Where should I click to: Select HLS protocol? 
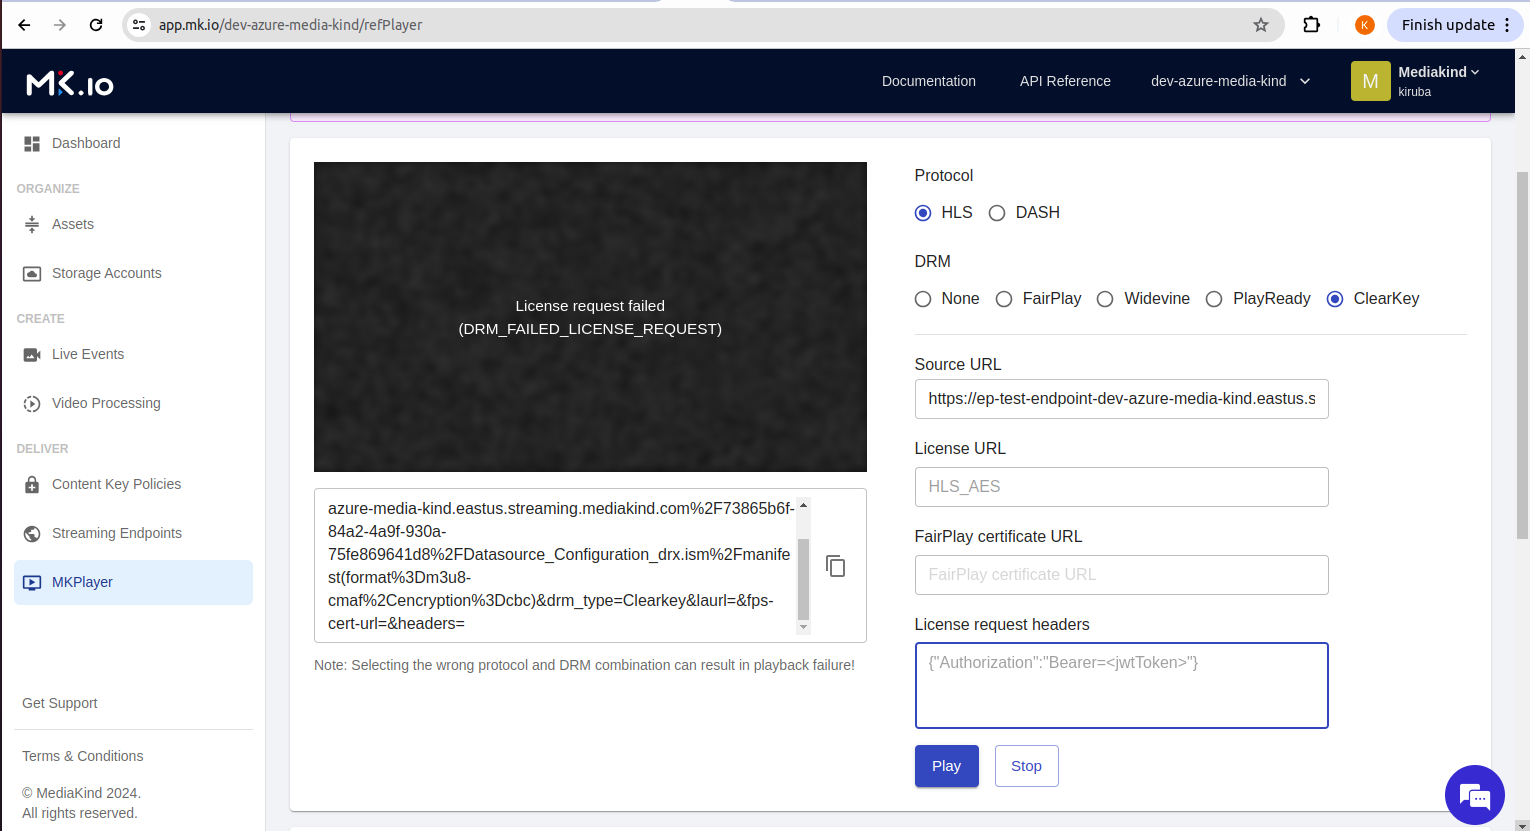tap(923, 213)
